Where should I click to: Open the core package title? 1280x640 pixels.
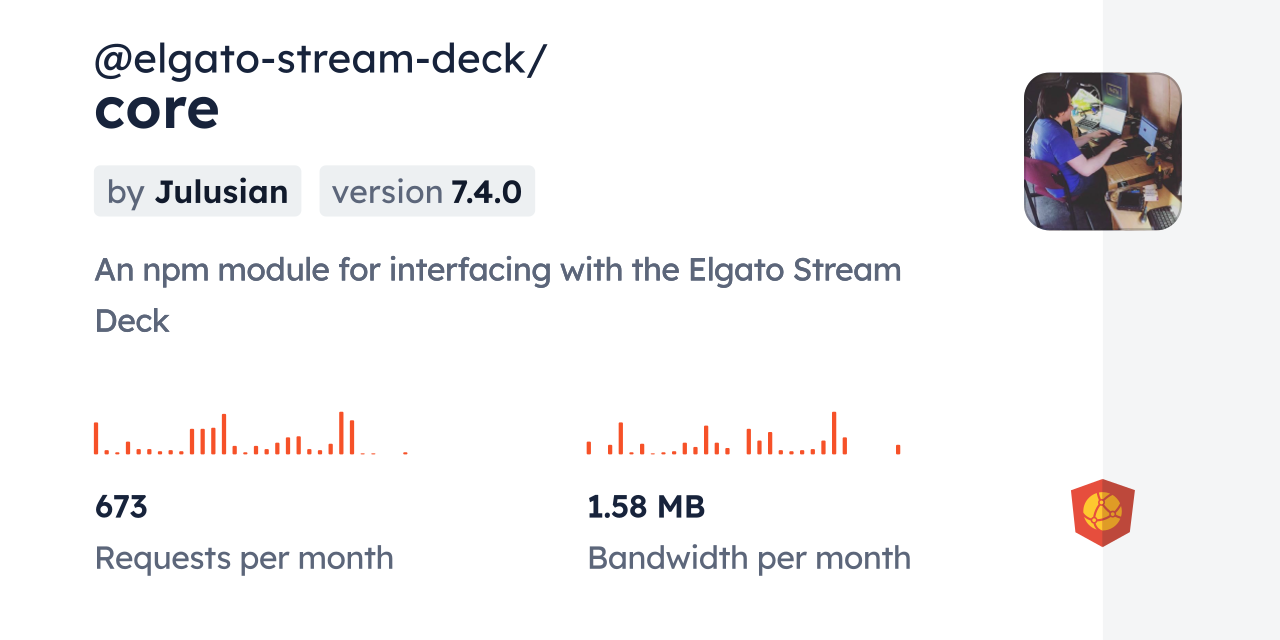tap(156, 111)
